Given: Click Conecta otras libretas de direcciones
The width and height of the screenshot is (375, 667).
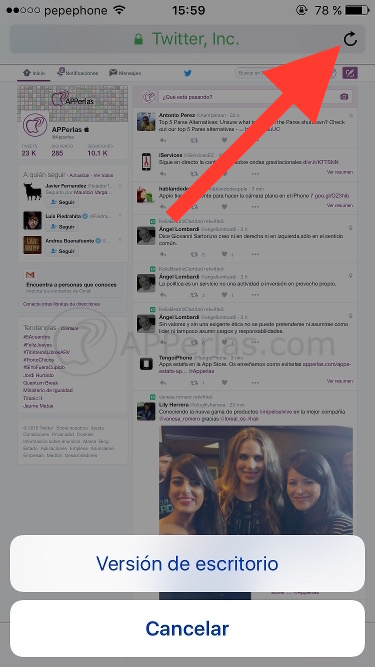Looking at the screenshot, I should [62, 304].
